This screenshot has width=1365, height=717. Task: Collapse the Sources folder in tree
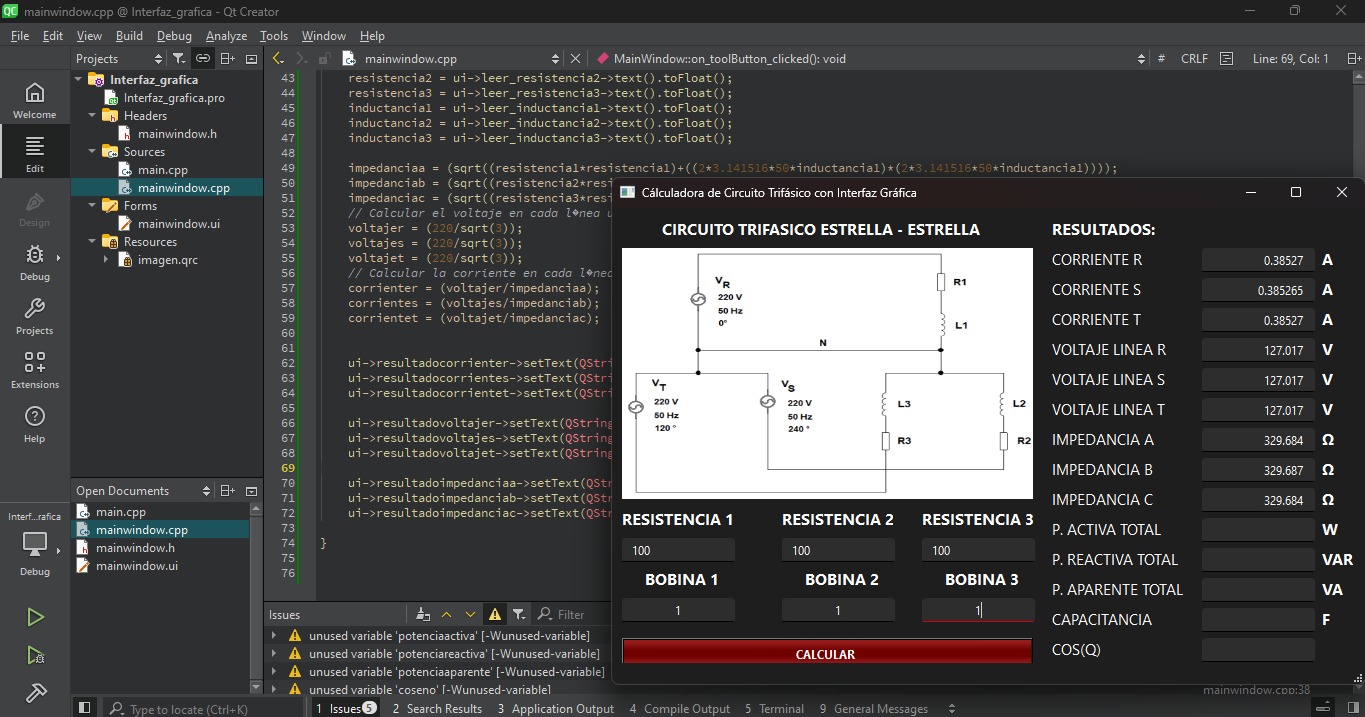tap(93, 152)
